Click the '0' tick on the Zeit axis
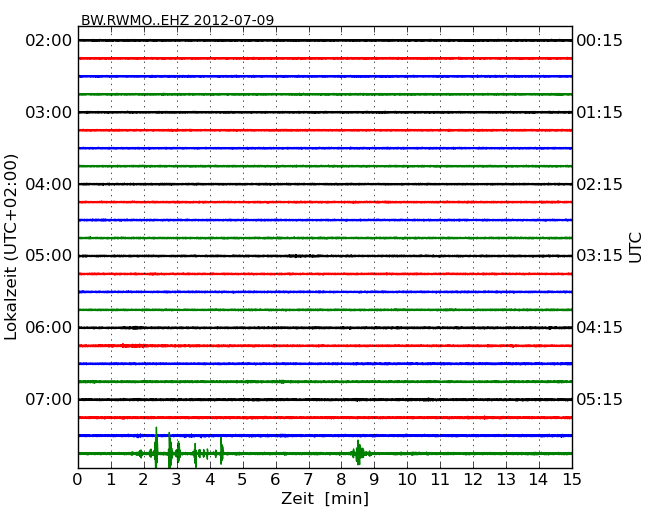The width and height of the screenshot is (650, 520). [x=78, y=479]
